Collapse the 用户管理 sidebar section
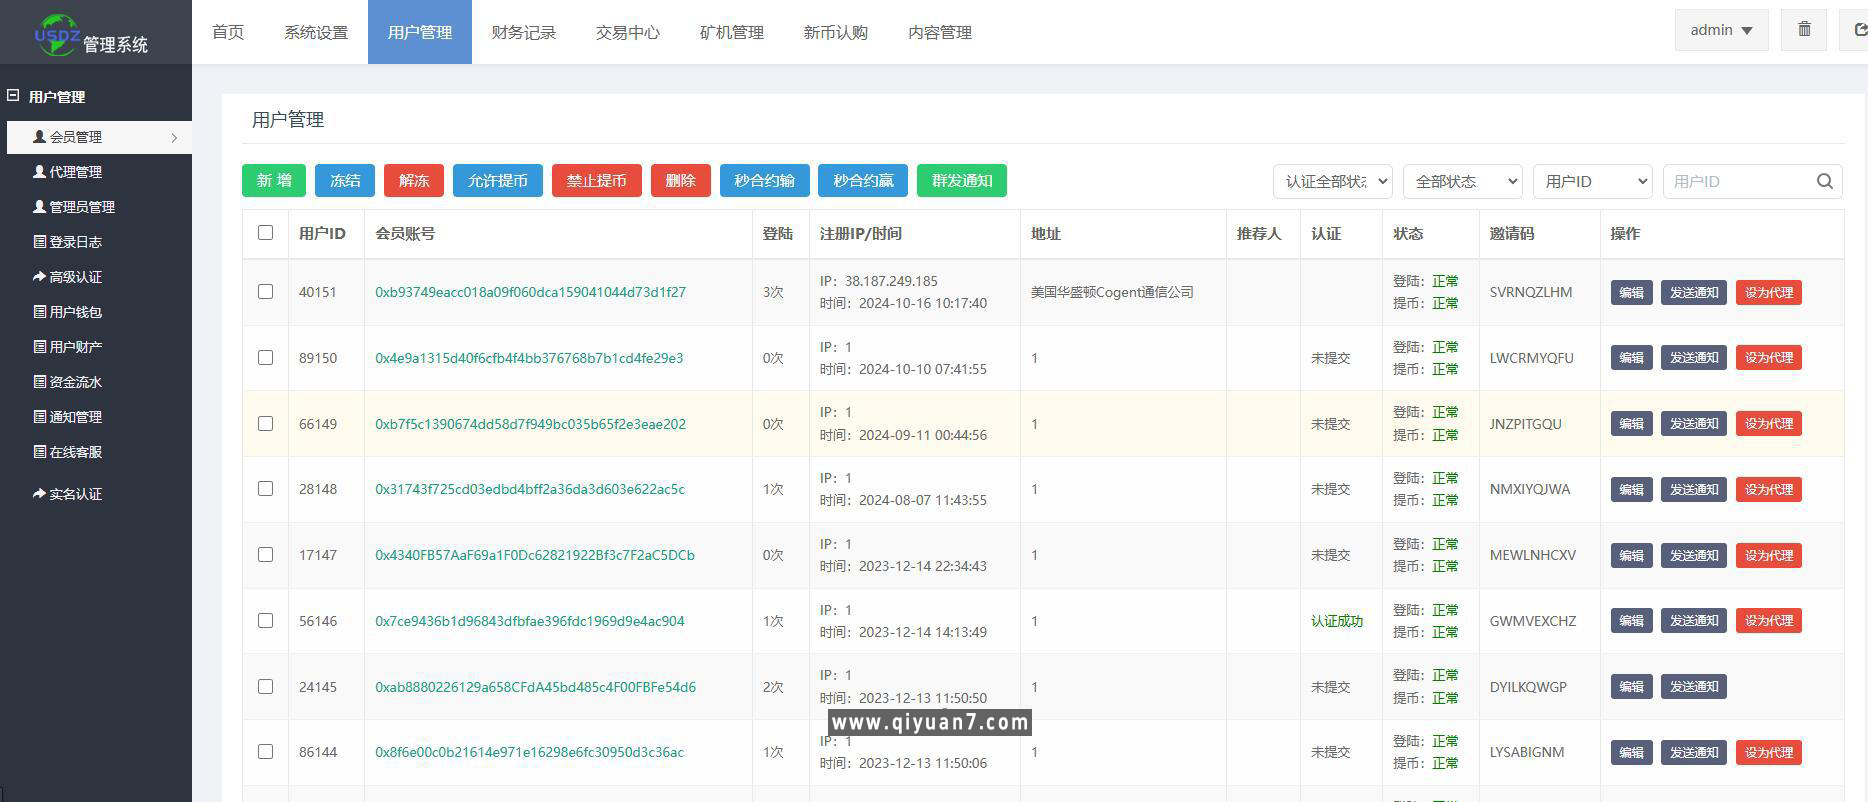 tap(14, 96)
